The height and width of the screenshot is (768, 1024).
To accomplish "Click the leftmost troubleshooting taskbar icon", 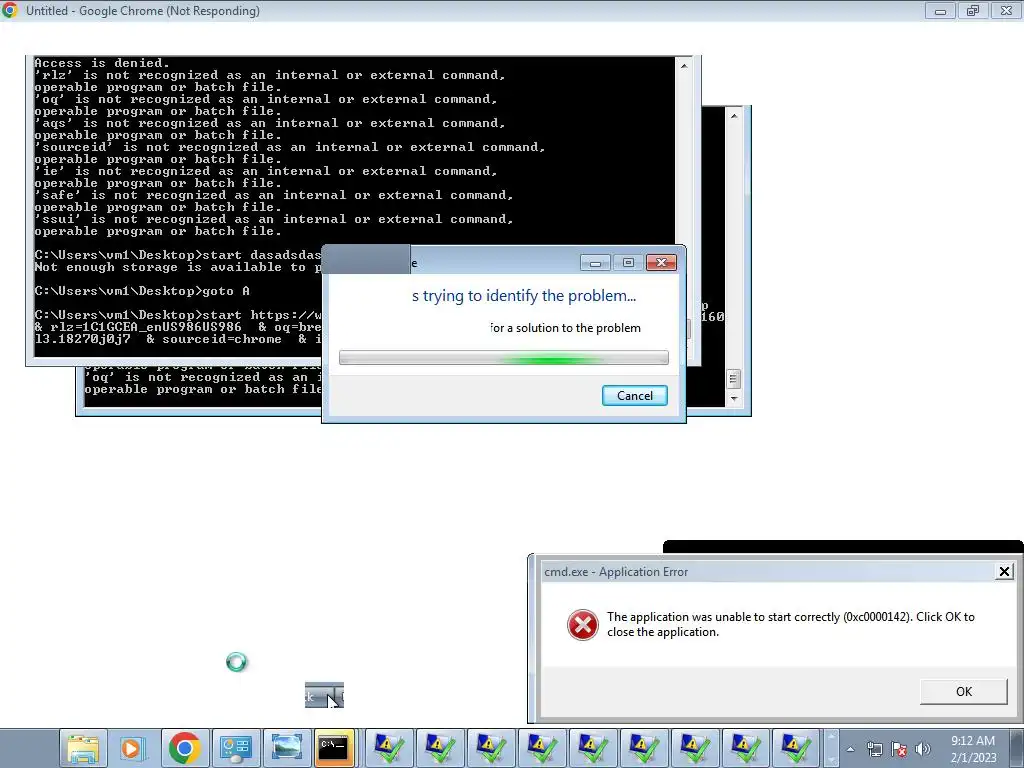I will 389,748.
